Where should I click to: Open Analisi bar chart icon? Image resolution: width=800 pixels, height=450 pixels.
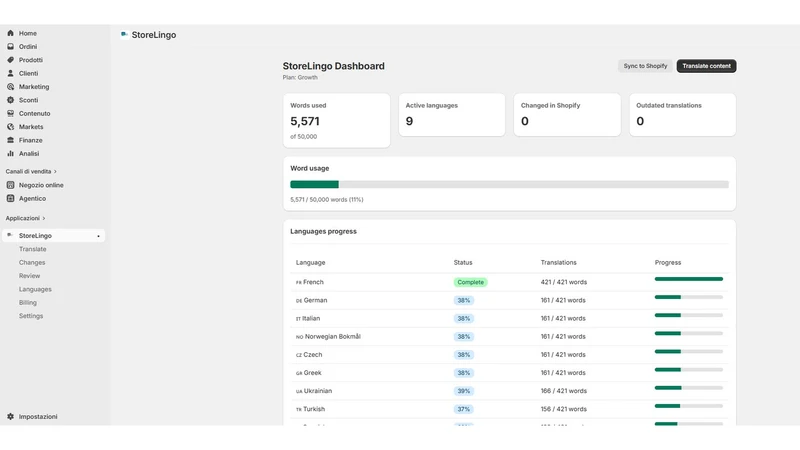click(10, 154)
